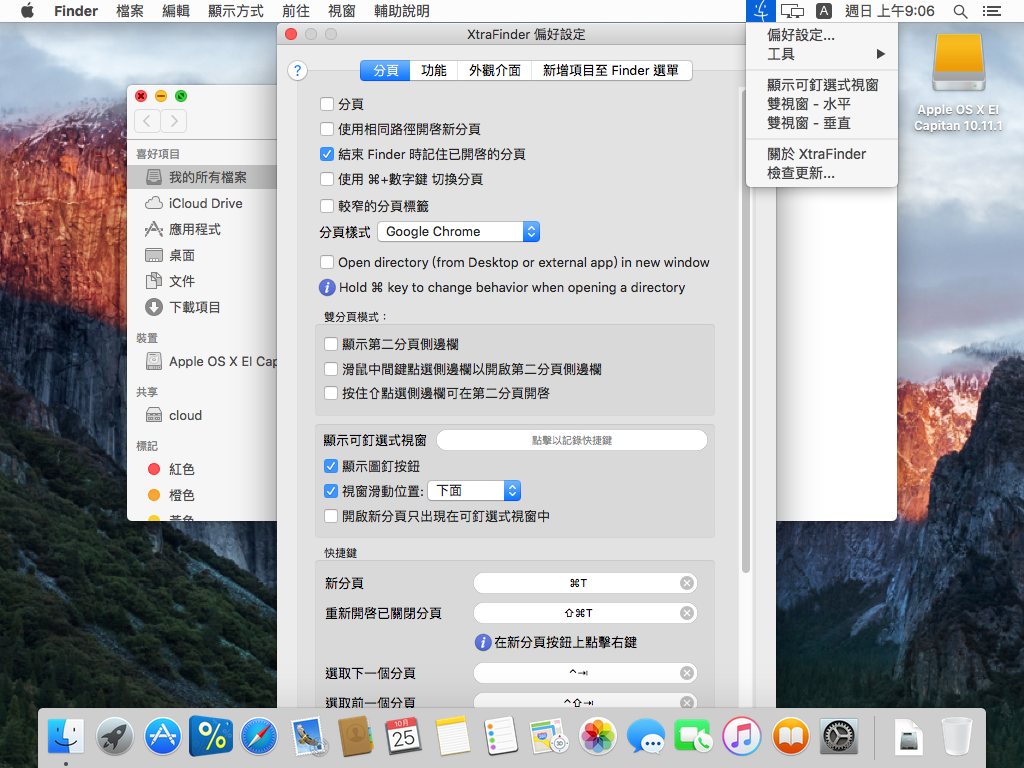This screenshot has width=1024, height=768.
Task: Select 雙視窗 - 水平 menu item
Action: 822,104
